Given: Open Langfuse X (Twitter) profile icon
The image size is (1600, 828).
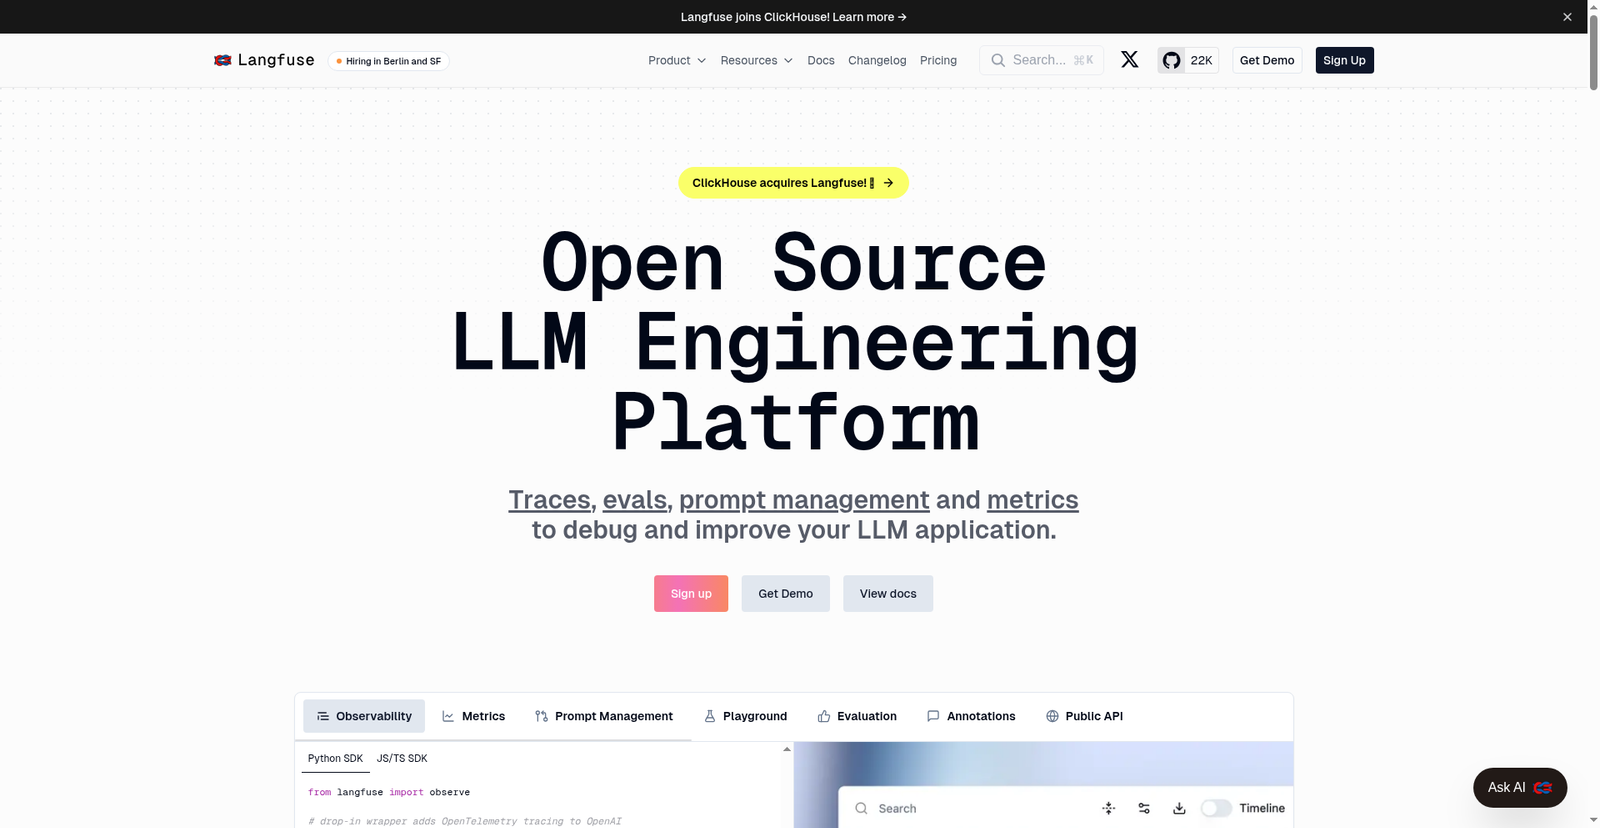Looking at the screenshot, I should [x=1129, y=60].
